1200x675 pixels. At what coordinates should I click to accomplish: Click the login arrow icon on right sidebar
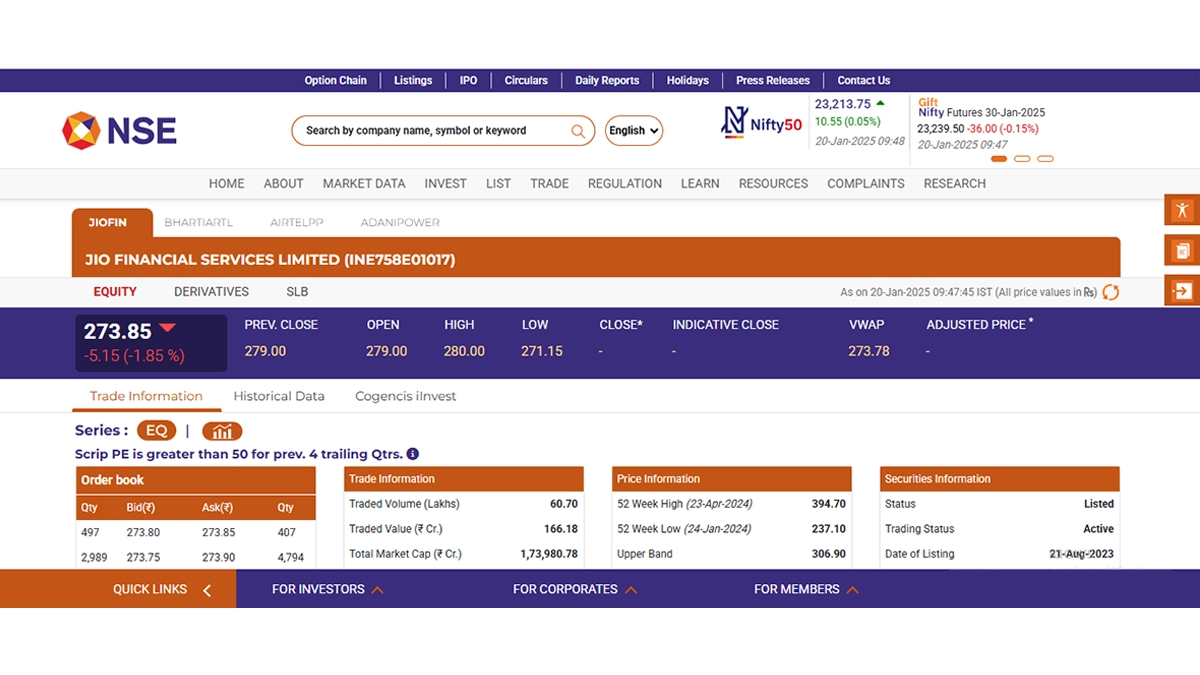coord(1182,291)
